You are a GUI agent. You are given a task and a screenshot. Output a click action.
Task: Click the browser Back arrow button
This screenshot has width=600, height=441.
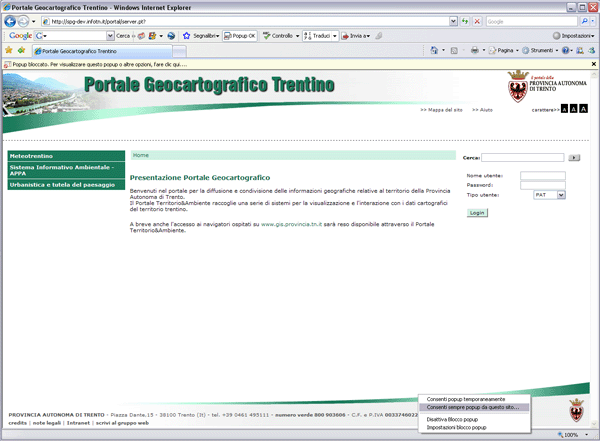10,21
